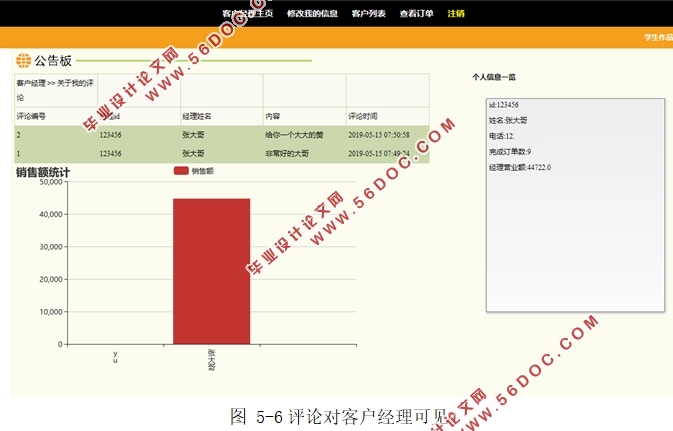Click the globe icon beside 公告板
Image resolution: width=673 pixels, height=431 pixels.
click(24, 61)
